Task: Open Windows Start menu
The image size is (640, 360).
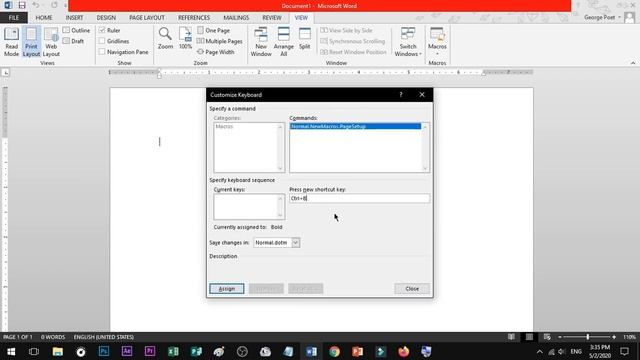Action: click(x=11, y=351)
